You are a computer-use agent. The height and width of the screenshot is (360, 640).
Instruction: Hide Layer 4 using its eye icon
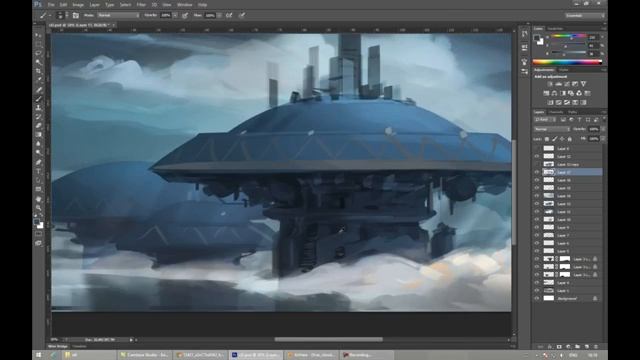pos(537,283)
